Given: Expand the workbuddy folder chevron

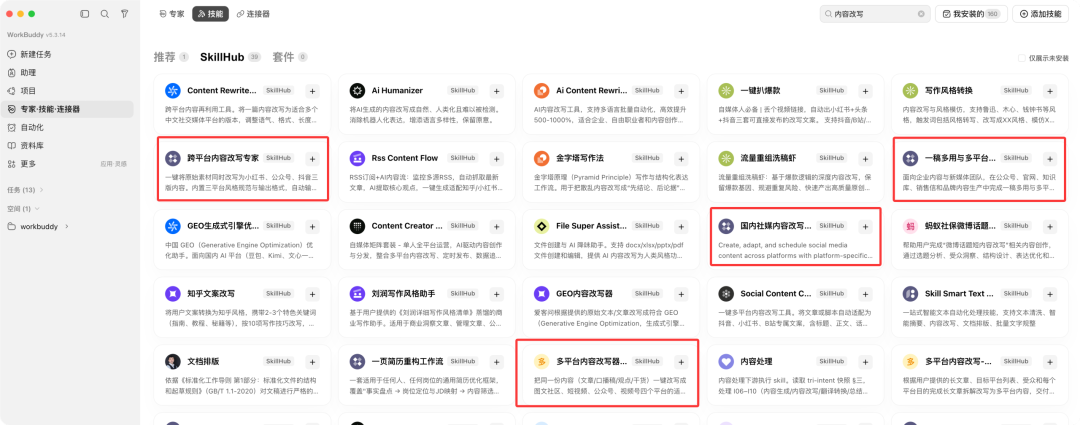Looking at the screenshot, I should 67,227.
